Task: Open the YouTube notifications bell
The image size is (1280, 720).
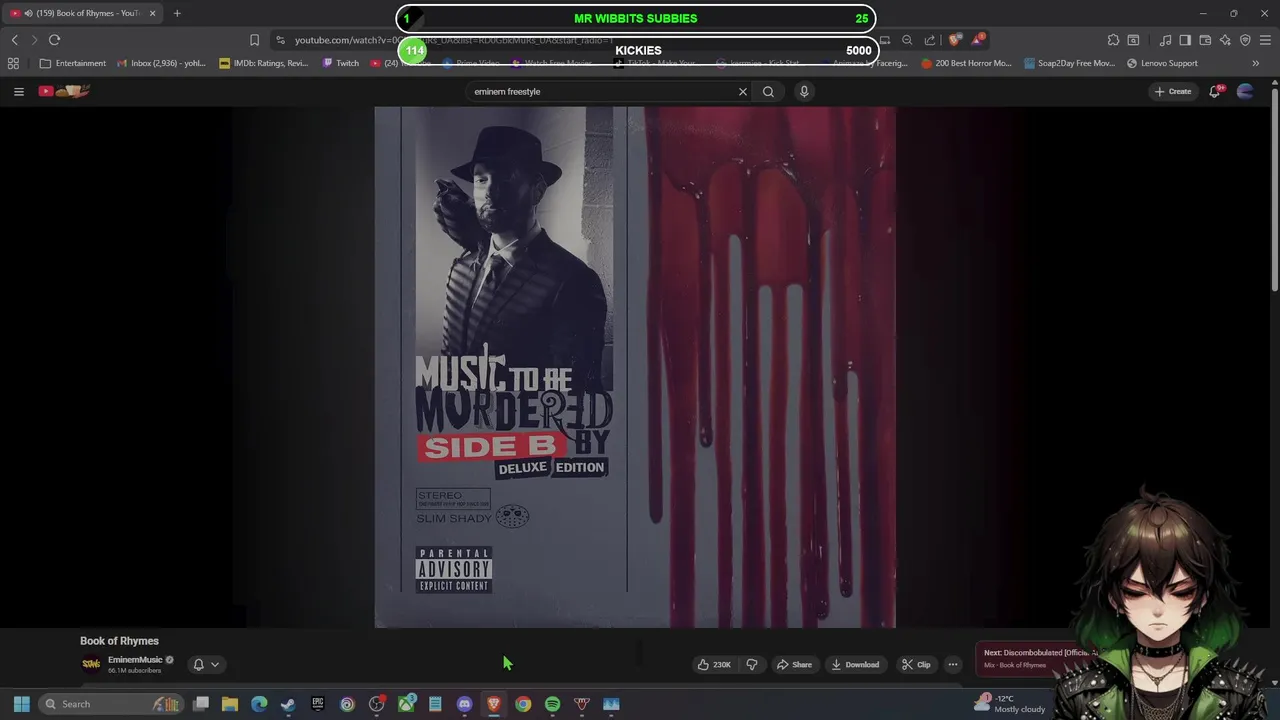Action: (1215, 91)
